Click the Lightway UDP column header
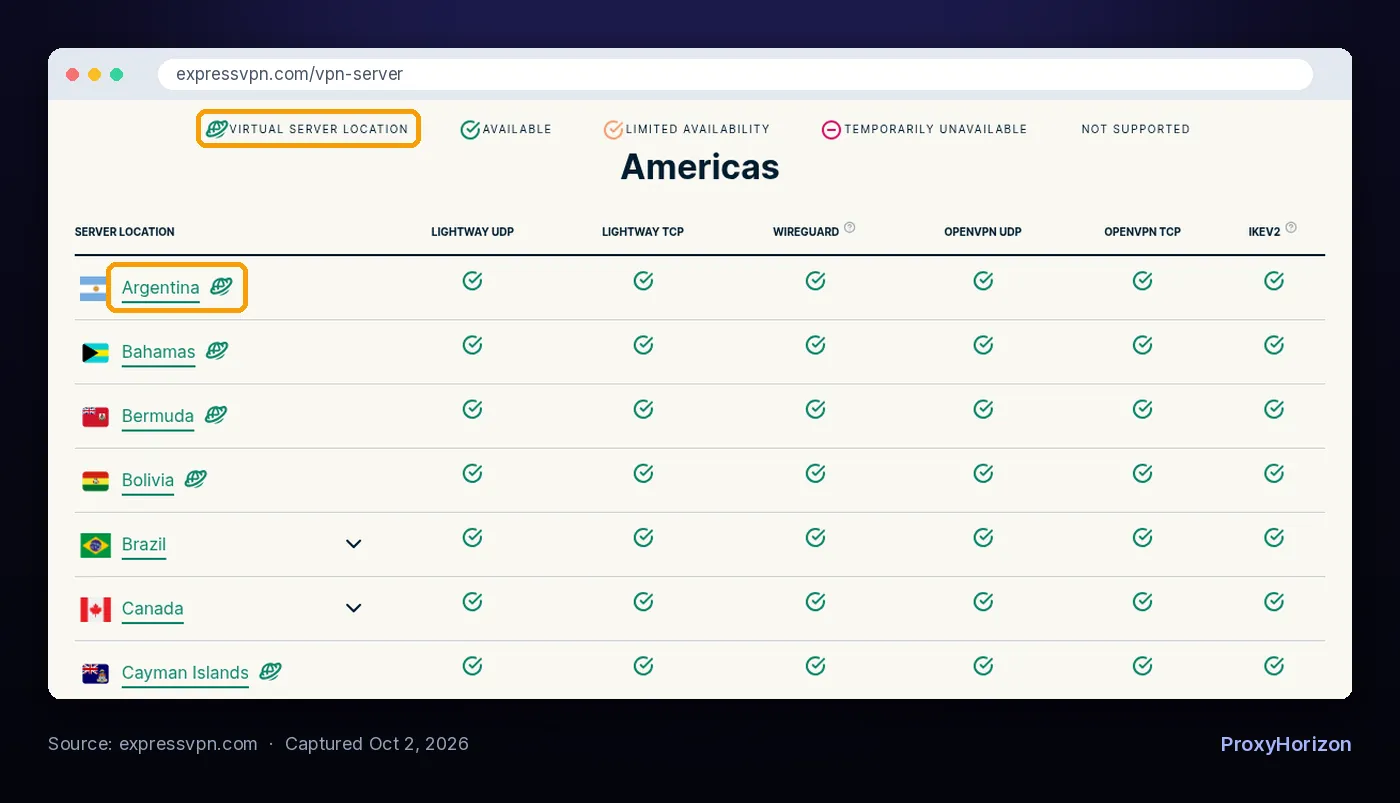Screen dimensions: 1400x803 [473, 232]
